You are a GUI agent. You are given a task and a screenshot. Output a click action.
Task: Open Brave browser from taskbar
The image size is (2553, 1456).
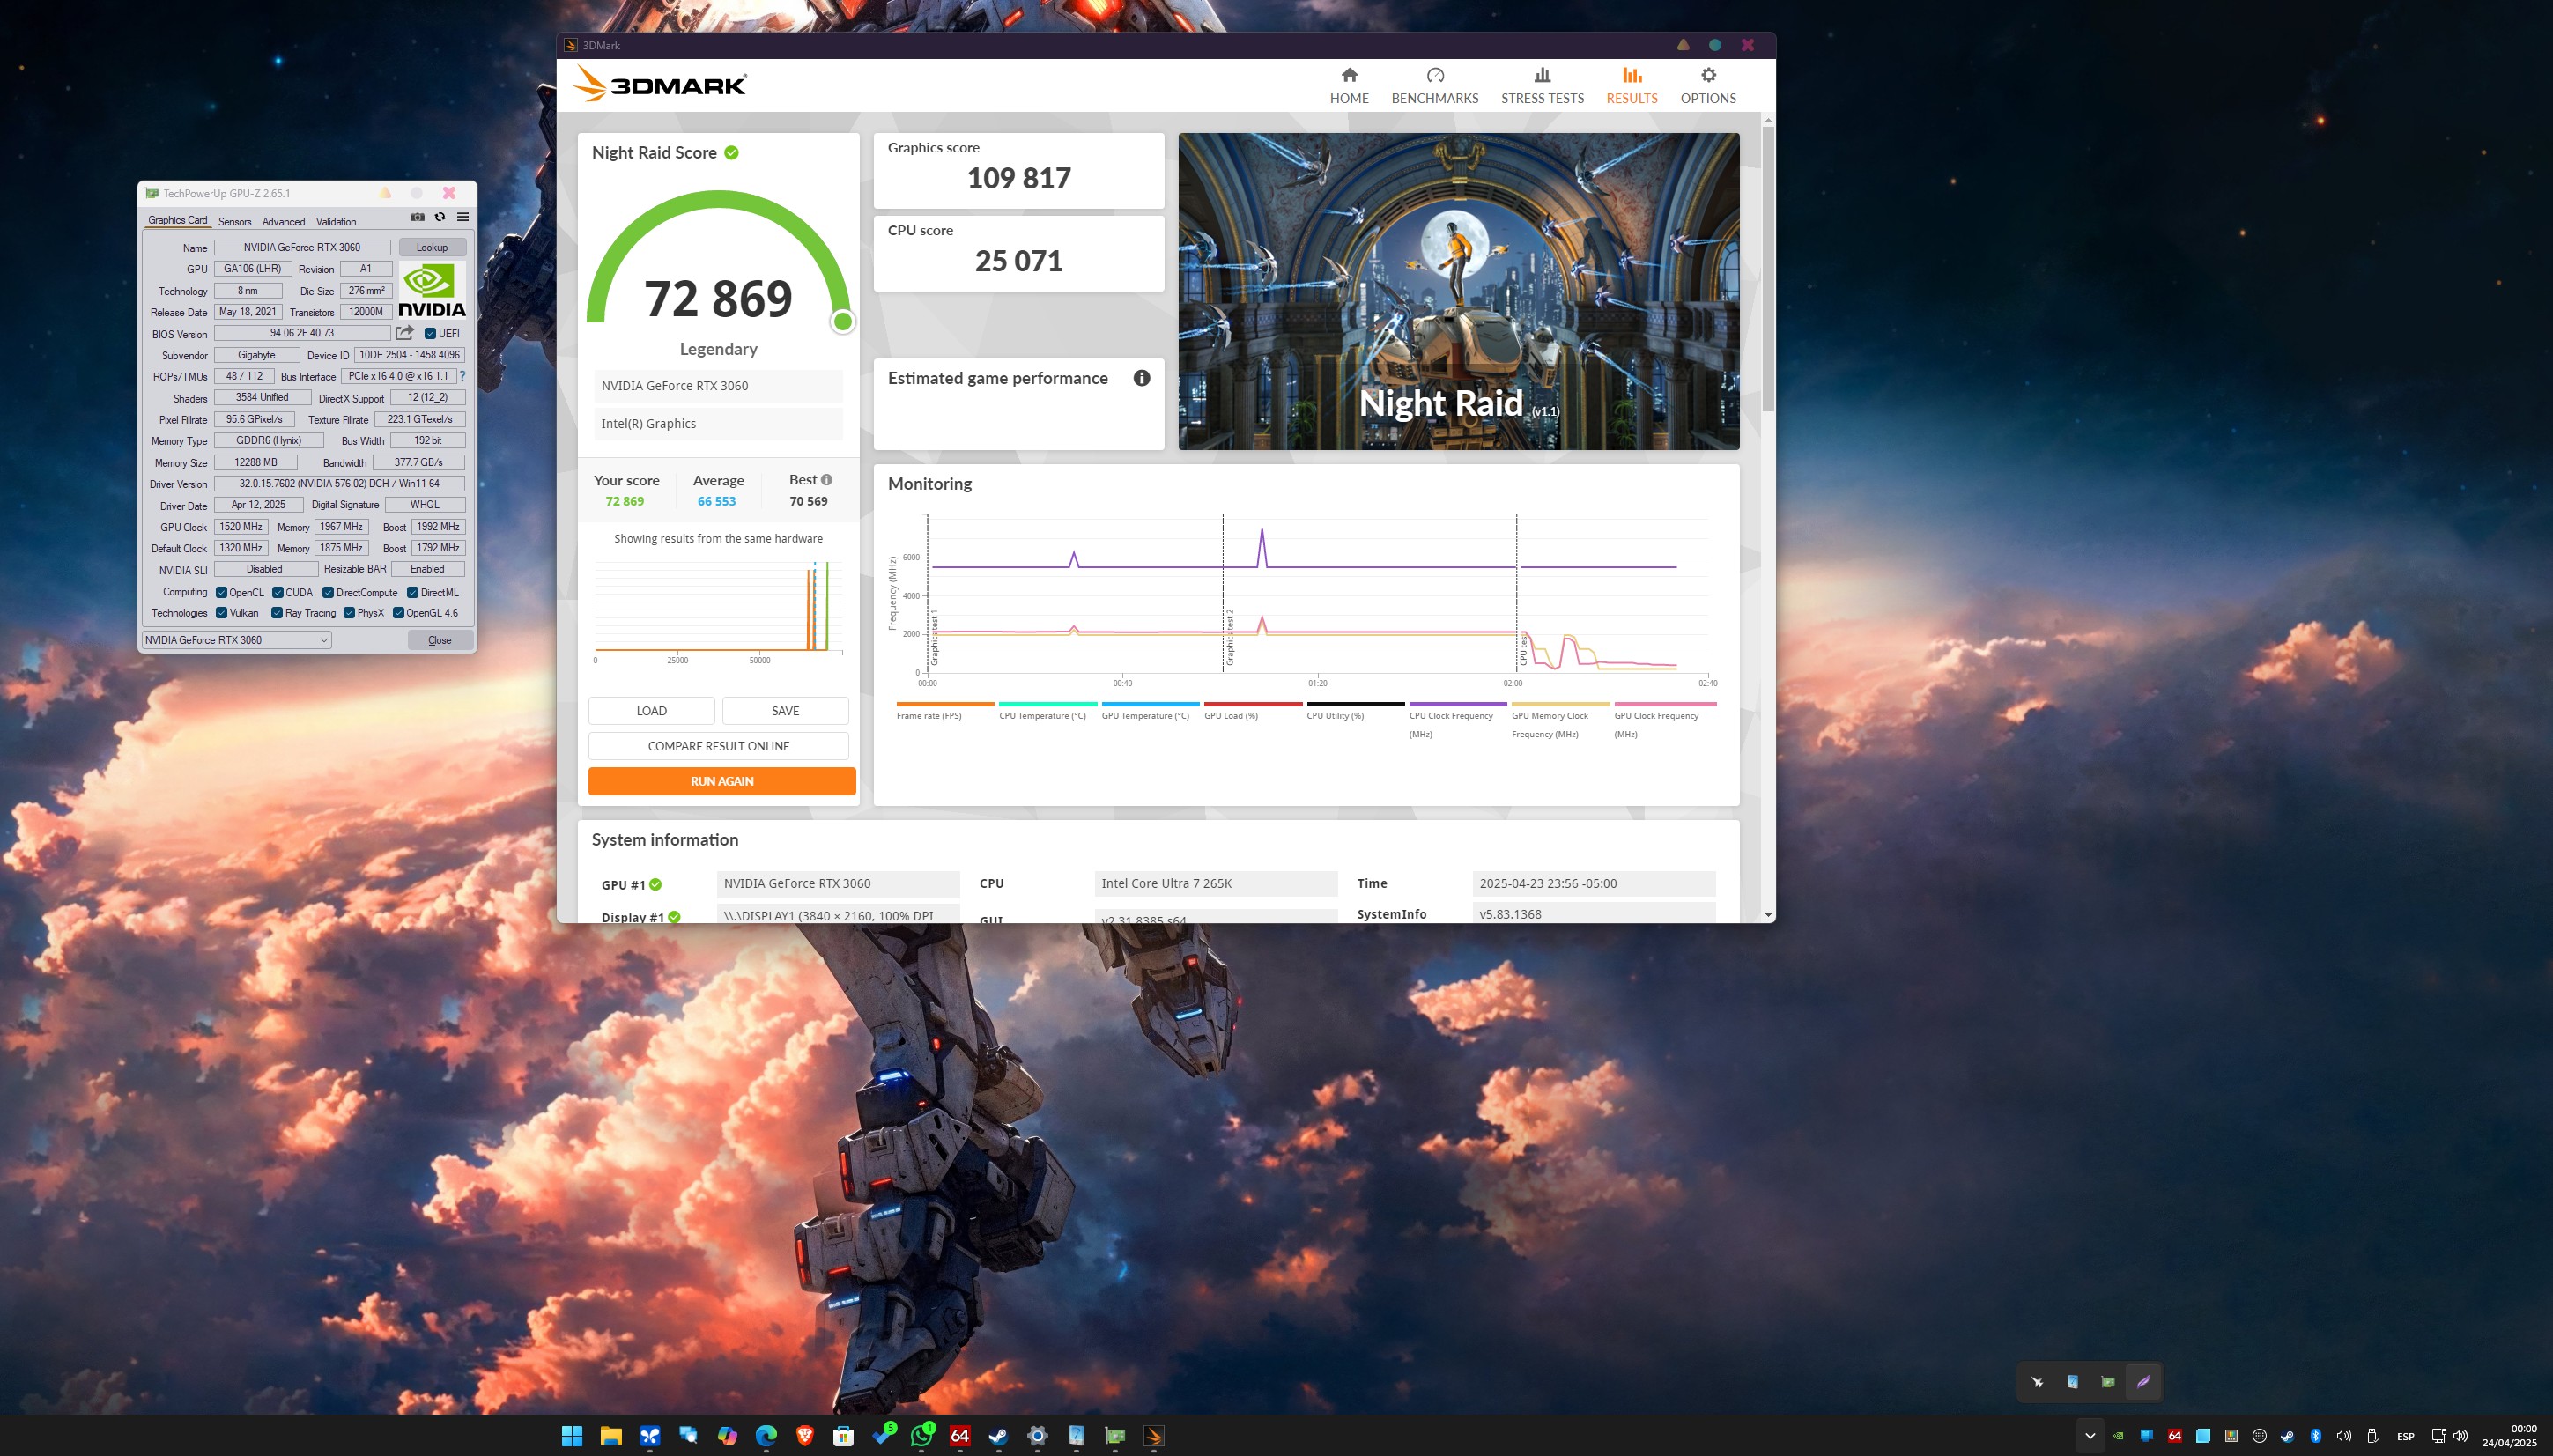[x=805, y=1436]
